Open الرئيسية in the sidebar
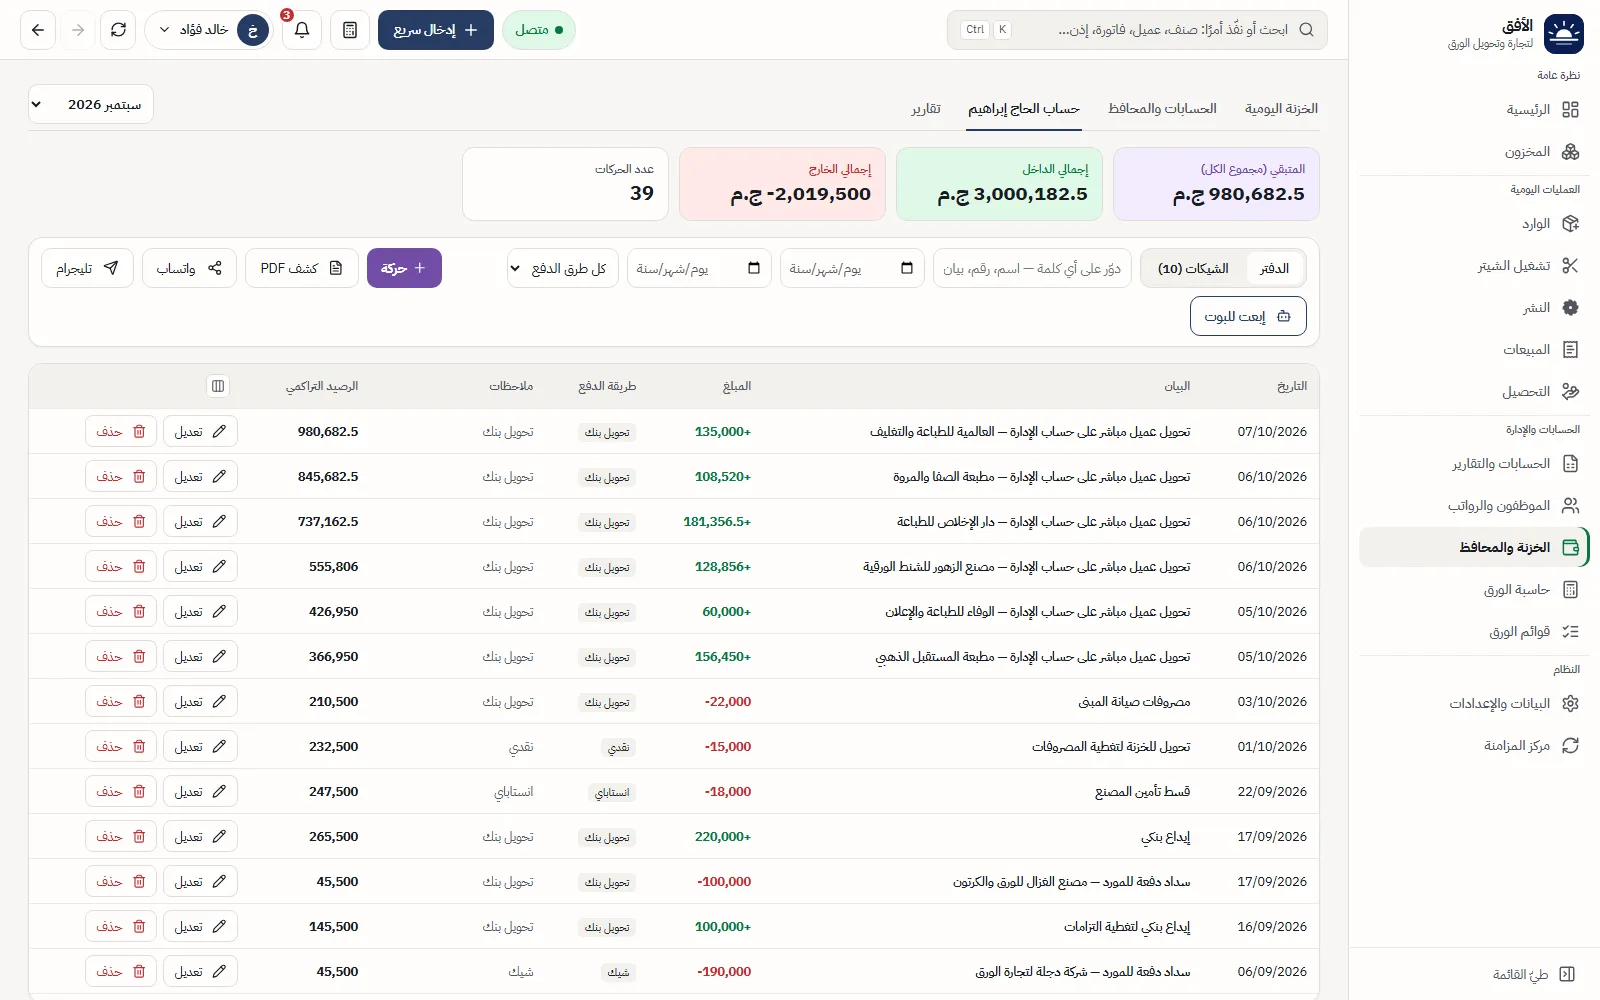Image resolution: width=1600 pixels, height=1000 pixels. click(1474, 110)
